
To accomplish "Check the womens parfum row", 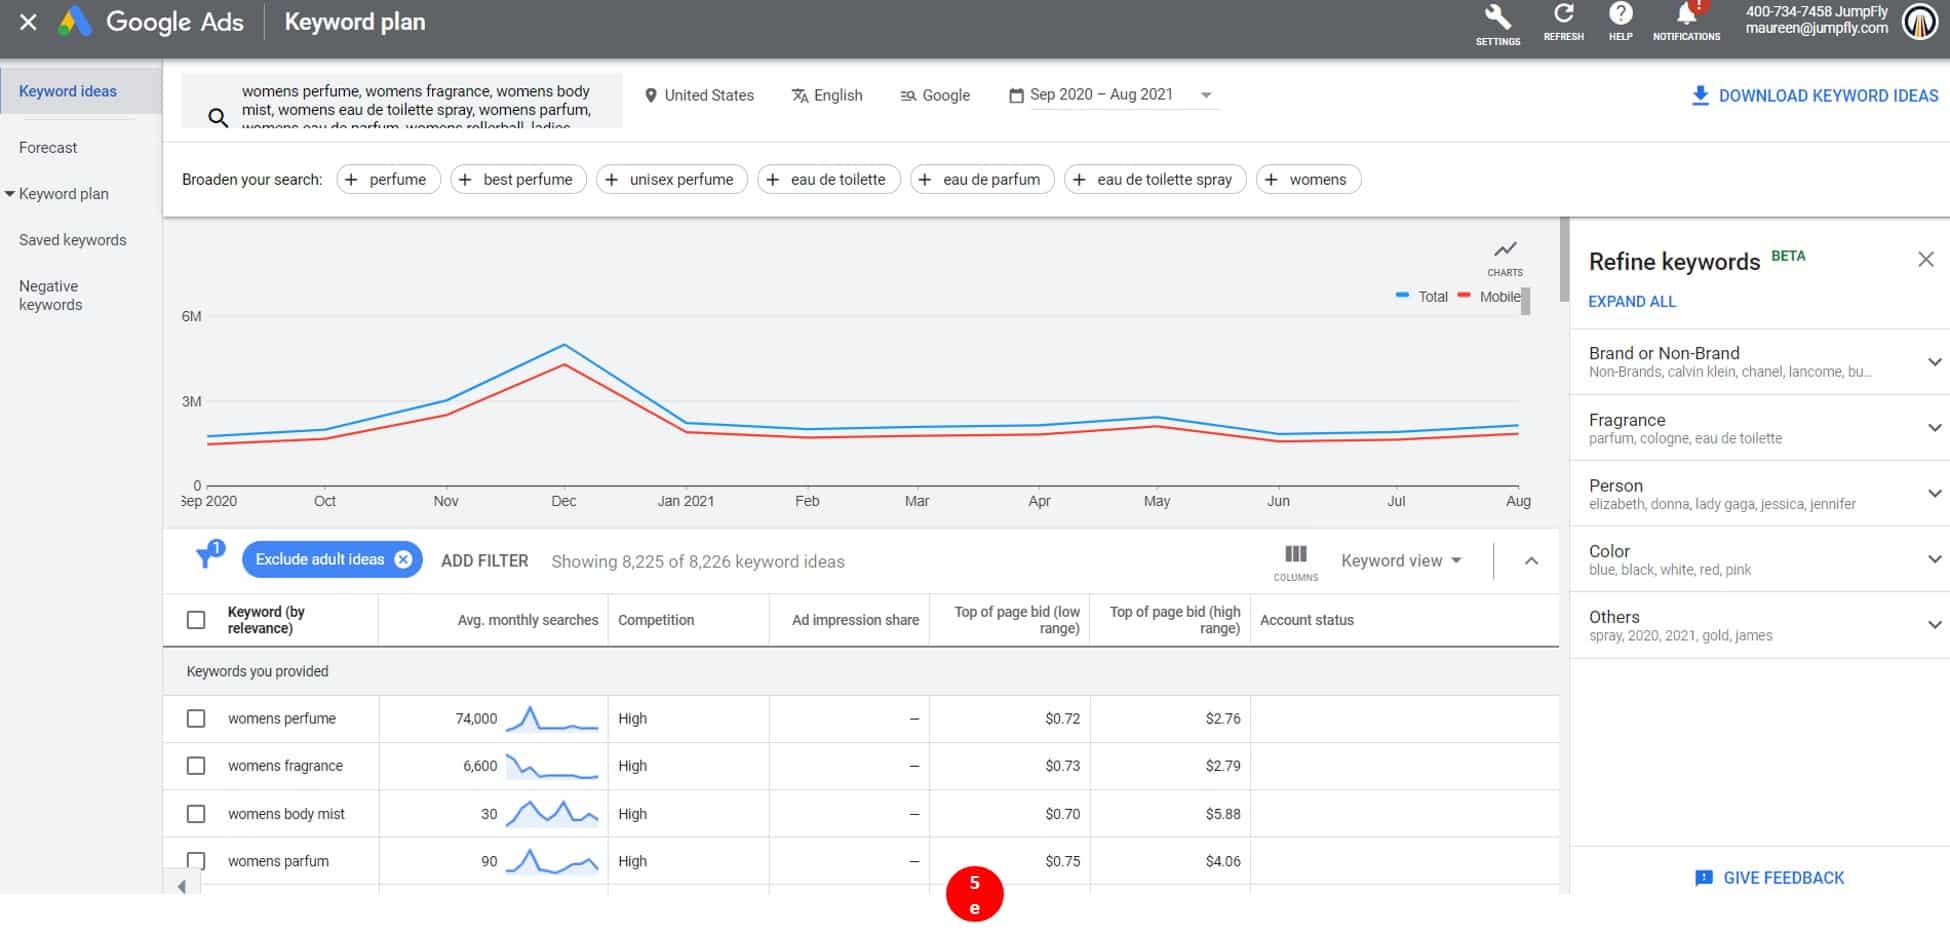I will [x=196, y=861].
